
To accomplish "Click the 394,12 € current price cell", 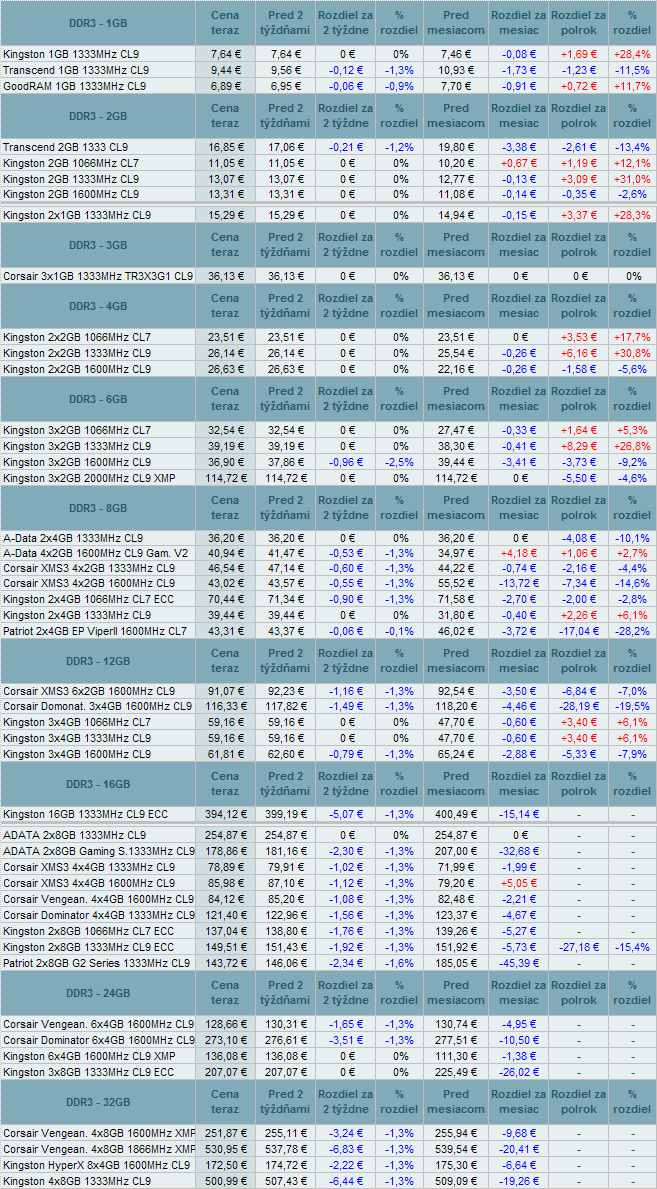I will coord(225,814).
